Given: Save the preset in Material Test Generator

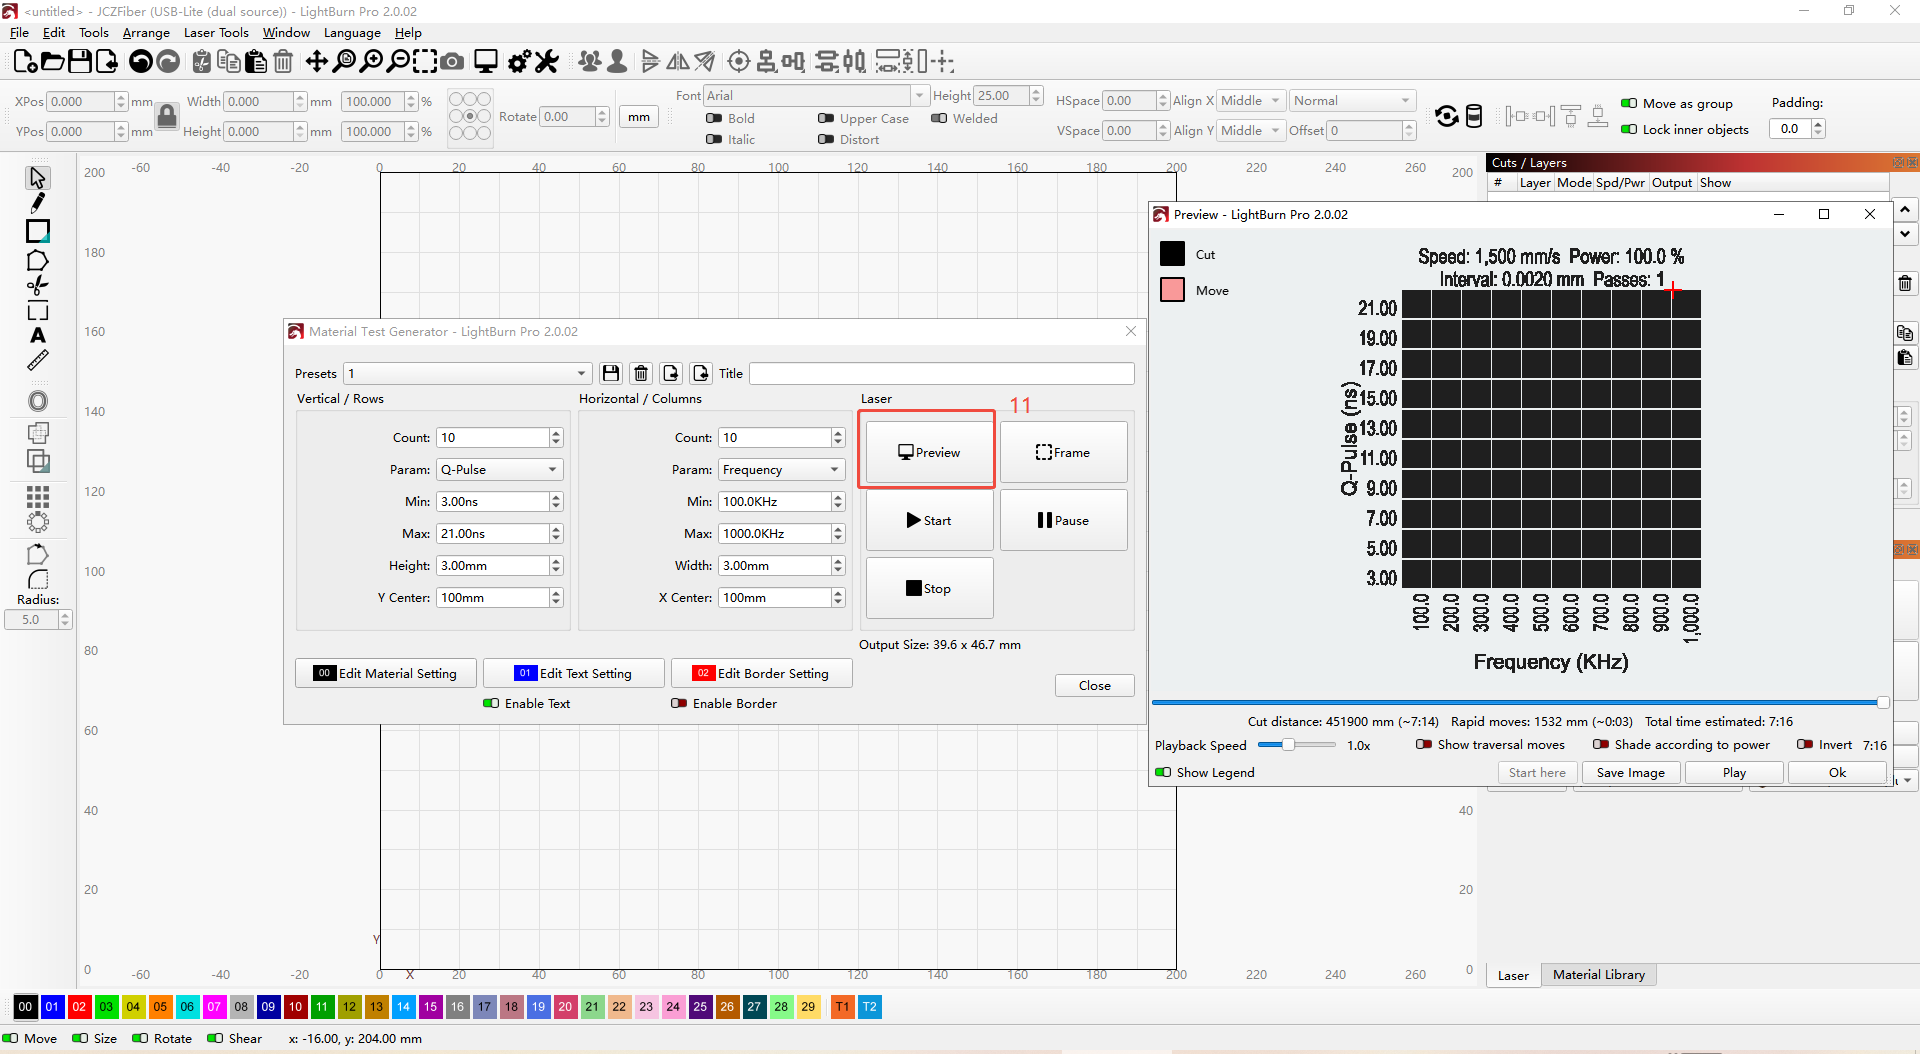Looking at the screenshot, I should point(611,373).
